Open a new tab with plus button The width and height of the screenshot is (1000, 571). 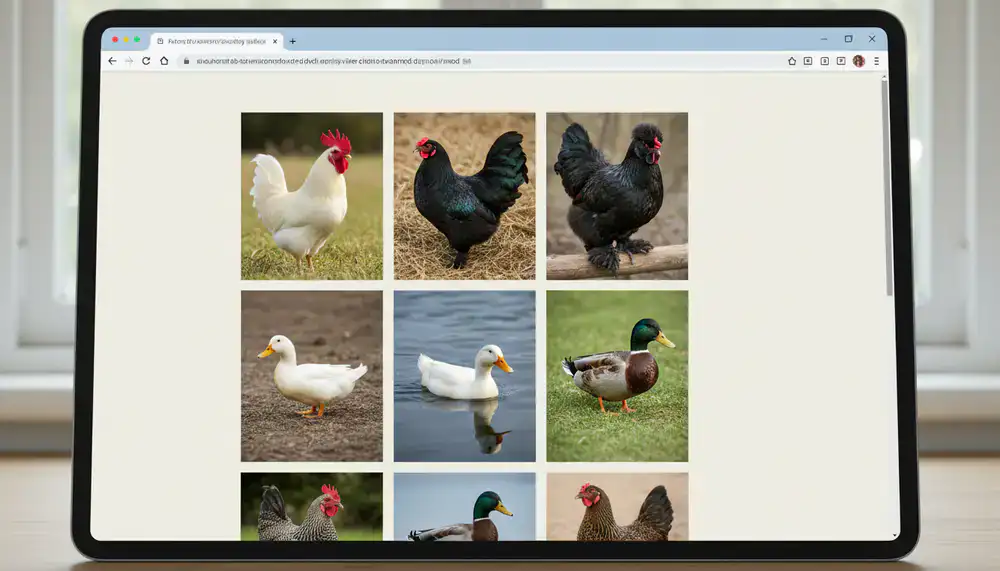(293, 41)
